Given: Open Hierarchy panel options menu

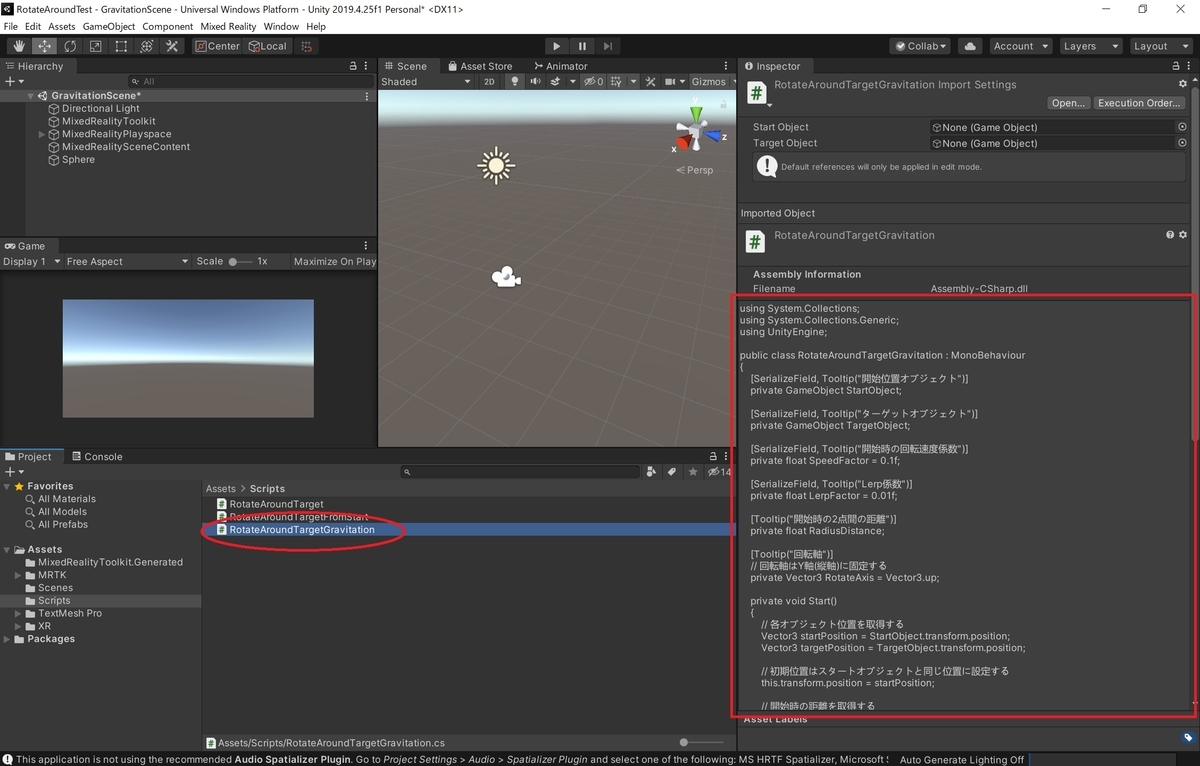Looking at the screenshot, I should (366, 66).
